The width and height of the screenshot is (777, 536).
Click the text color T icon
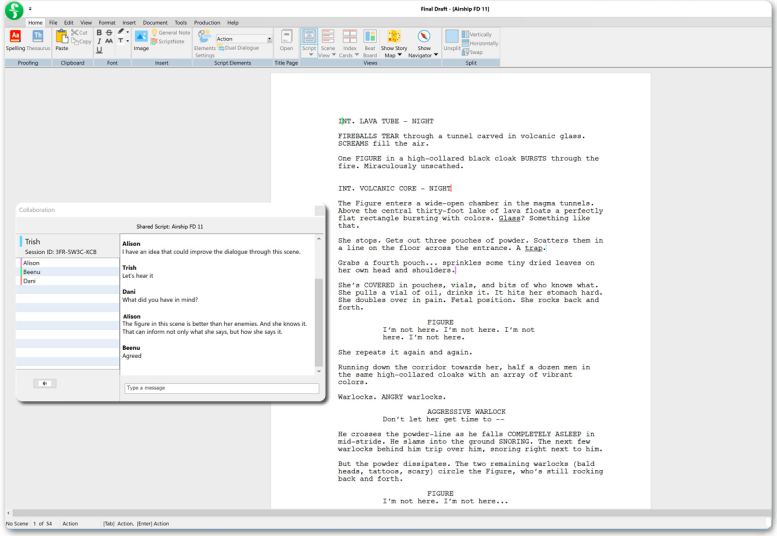[x=120, y=41]
